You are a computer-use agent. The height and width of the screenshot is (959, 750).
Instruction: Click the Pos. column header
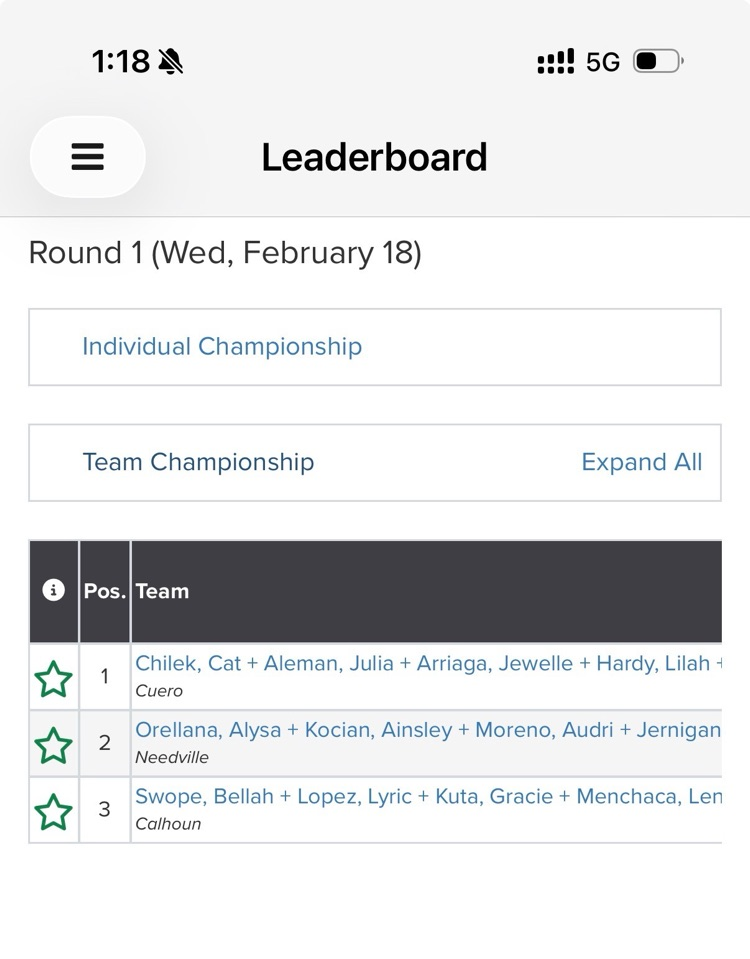(x=104, y=591)
